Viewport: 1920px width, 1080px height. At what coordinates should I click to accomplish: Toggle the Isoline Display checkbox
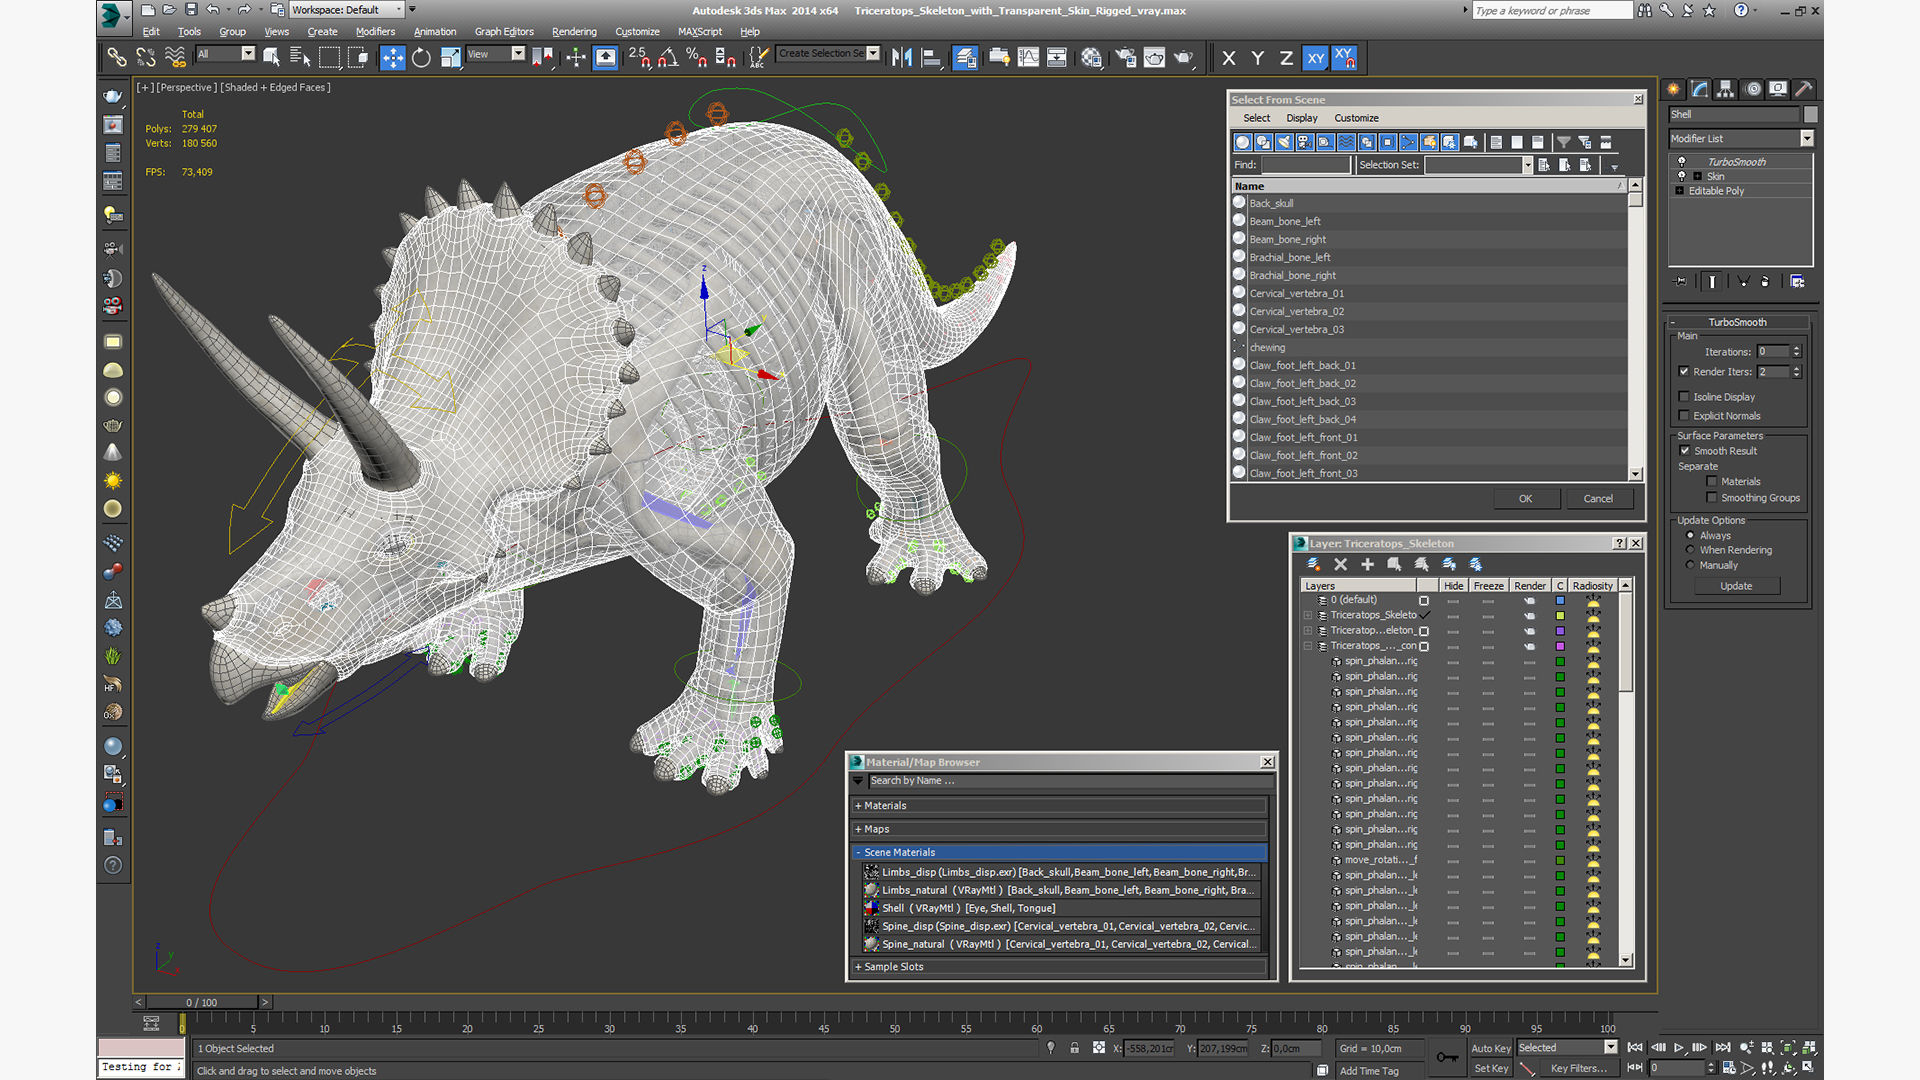coord(1684,397)
